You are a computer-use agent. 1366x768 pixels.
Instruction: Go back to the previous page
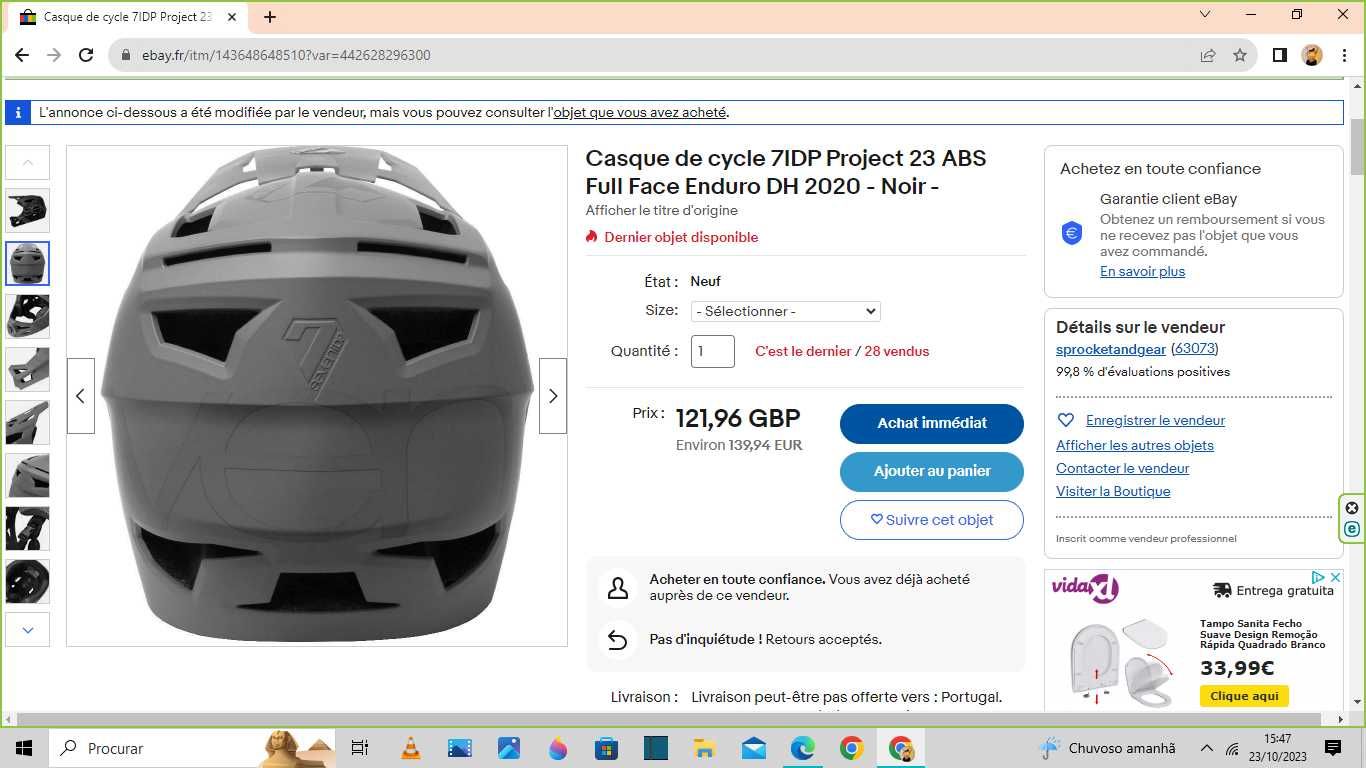(x=22, y=55)
